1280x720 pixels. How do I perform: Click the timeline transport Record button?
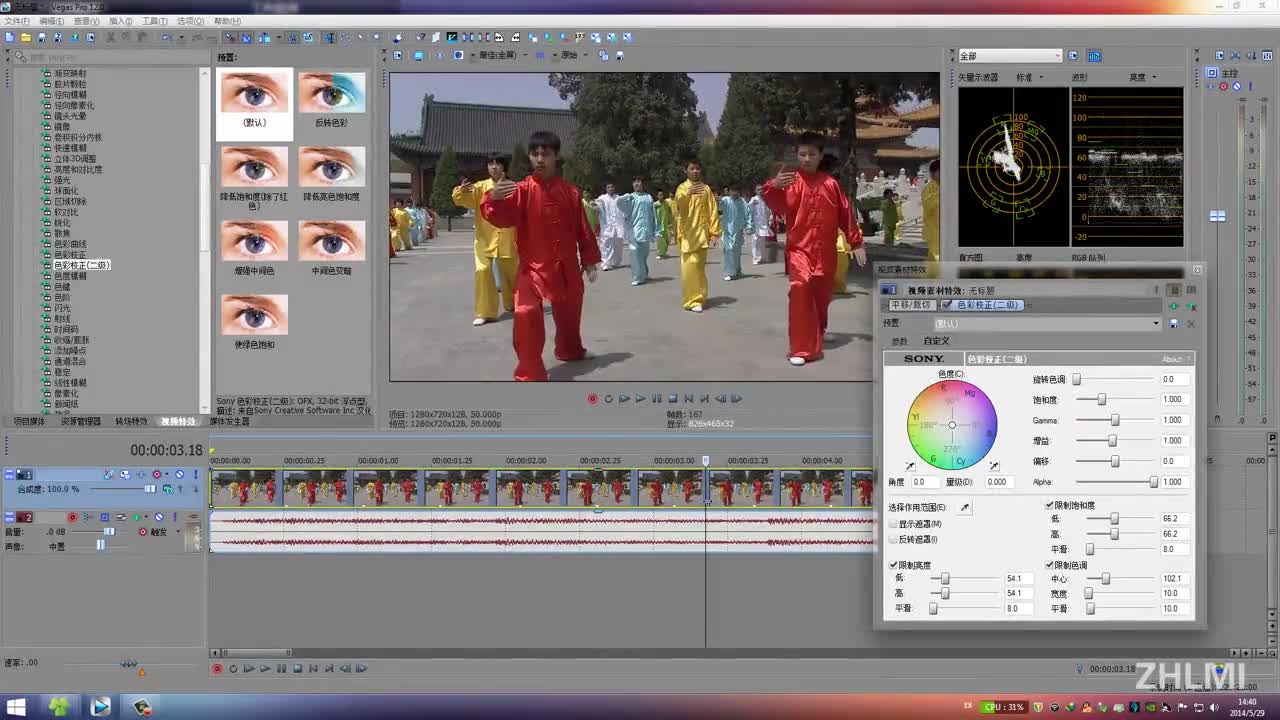pyautogui.click(x=217, y=668)
